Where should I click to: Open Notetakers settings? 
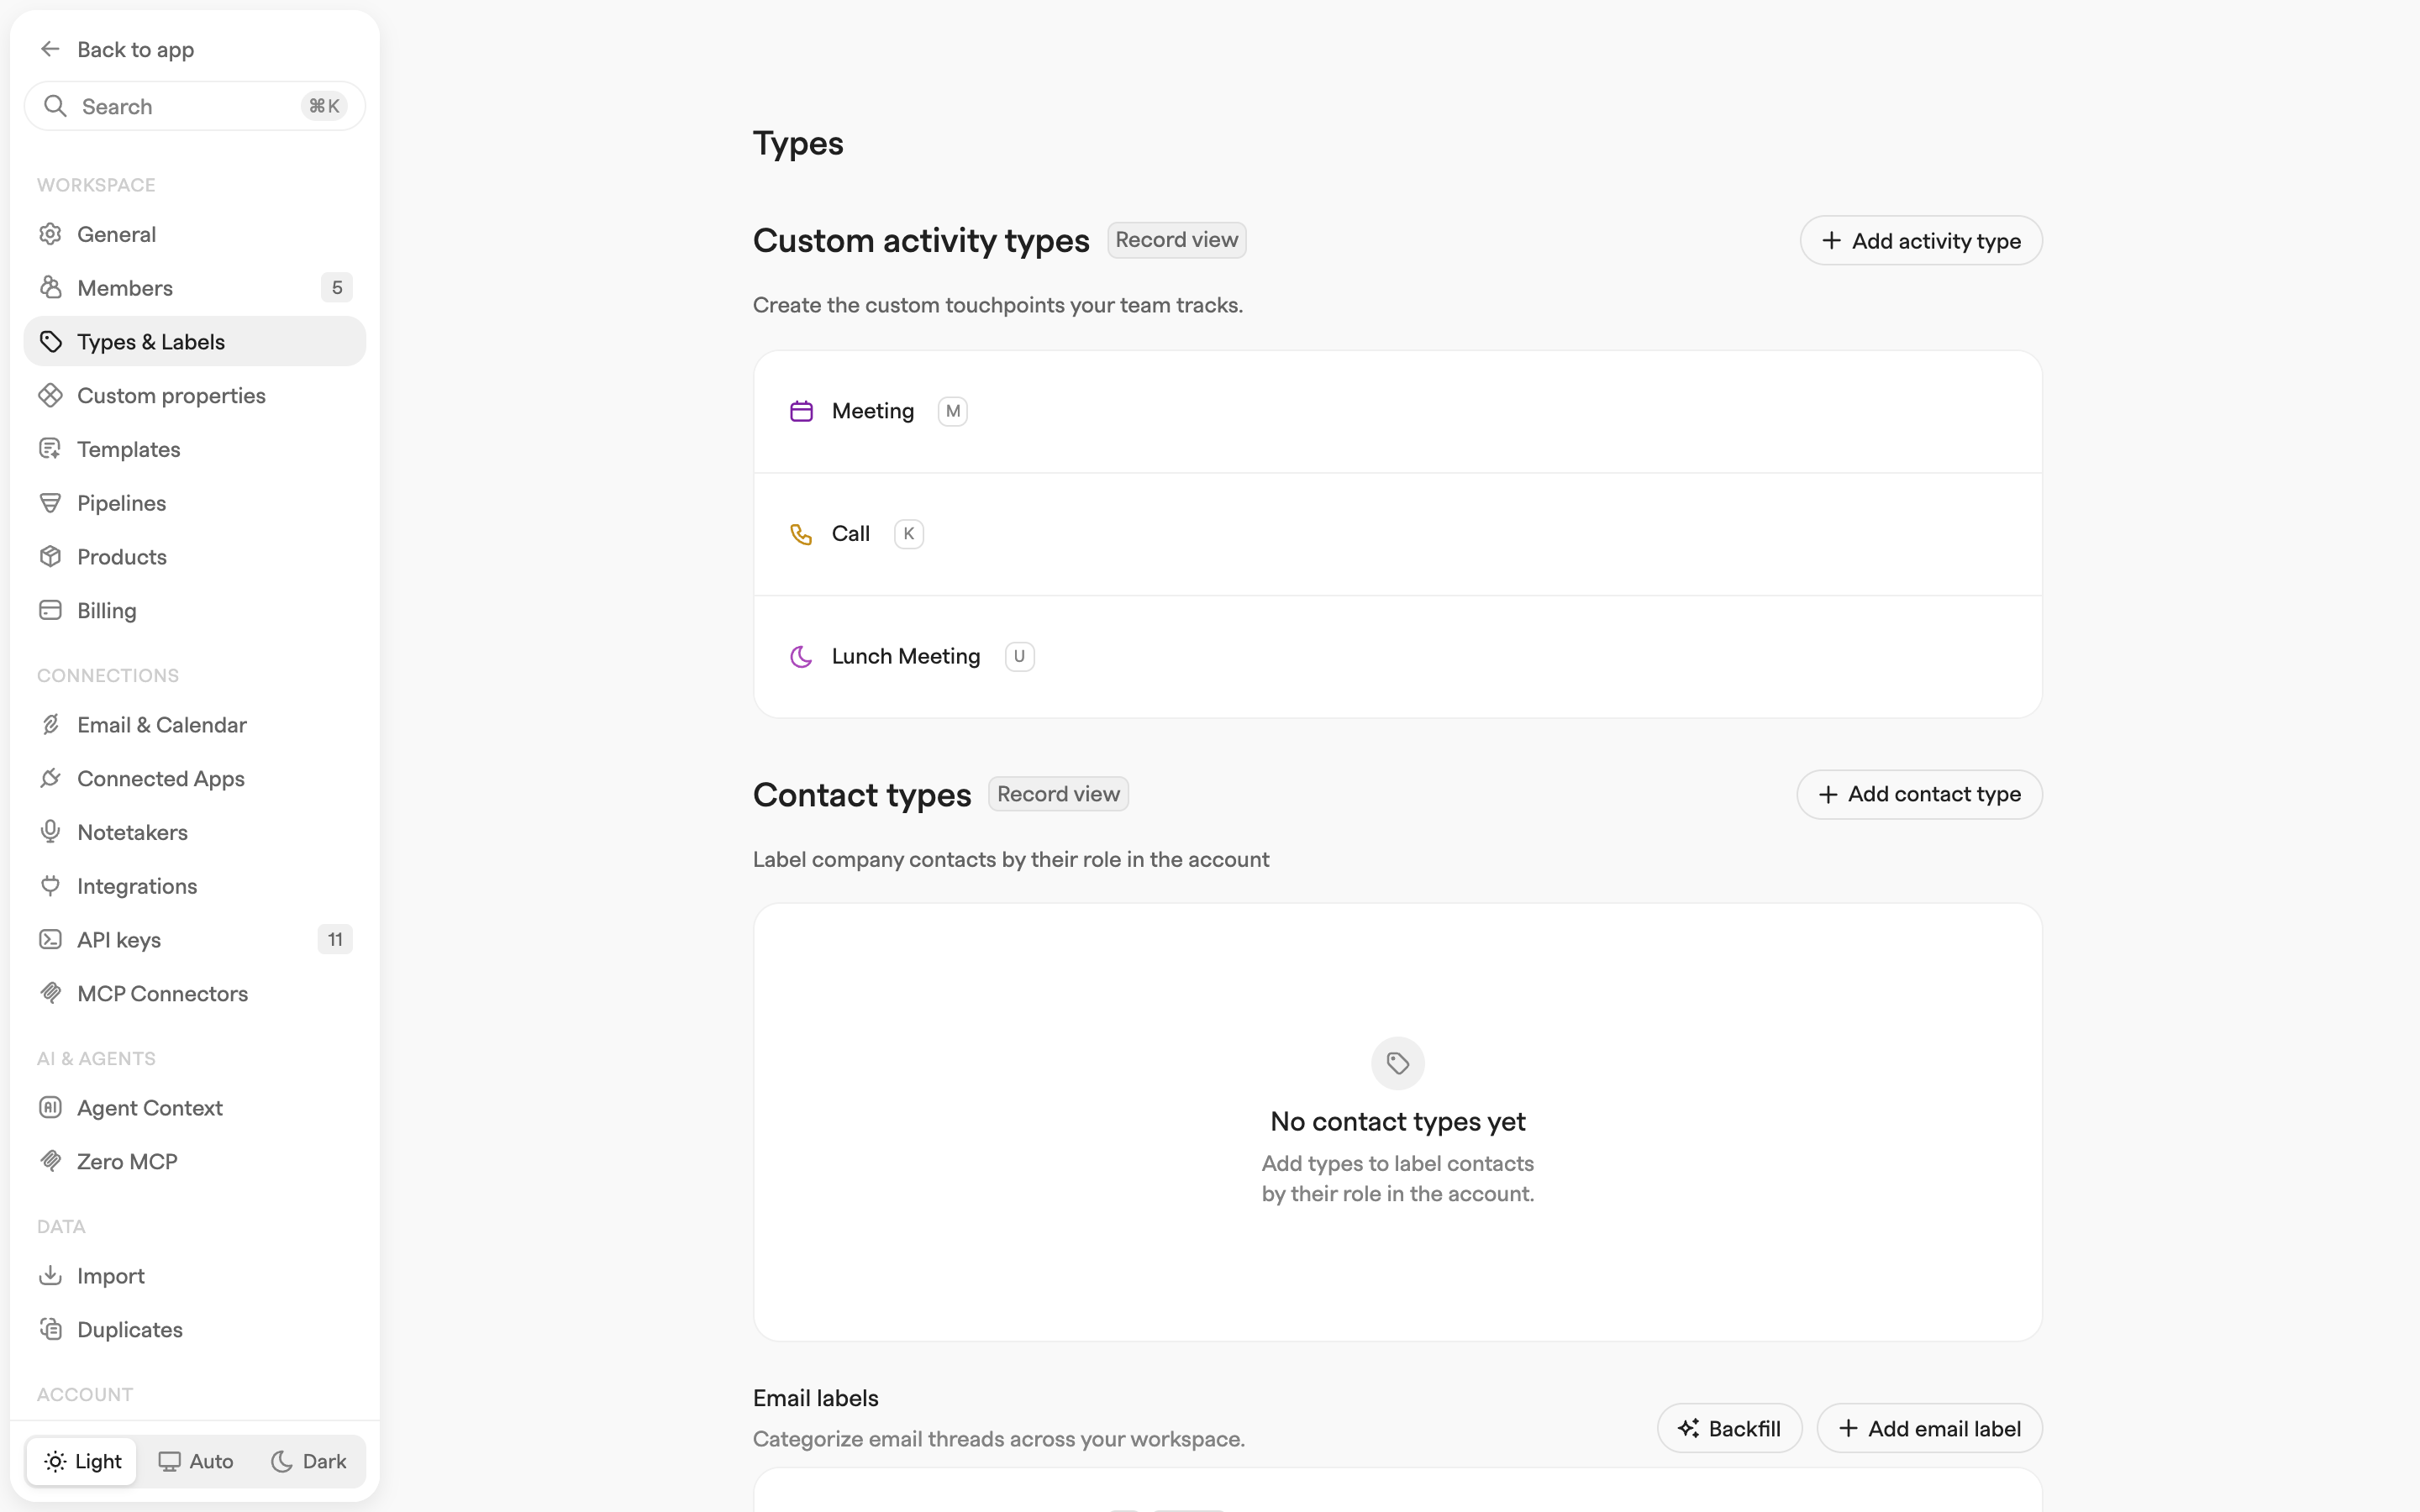click(x=195, y=832)
